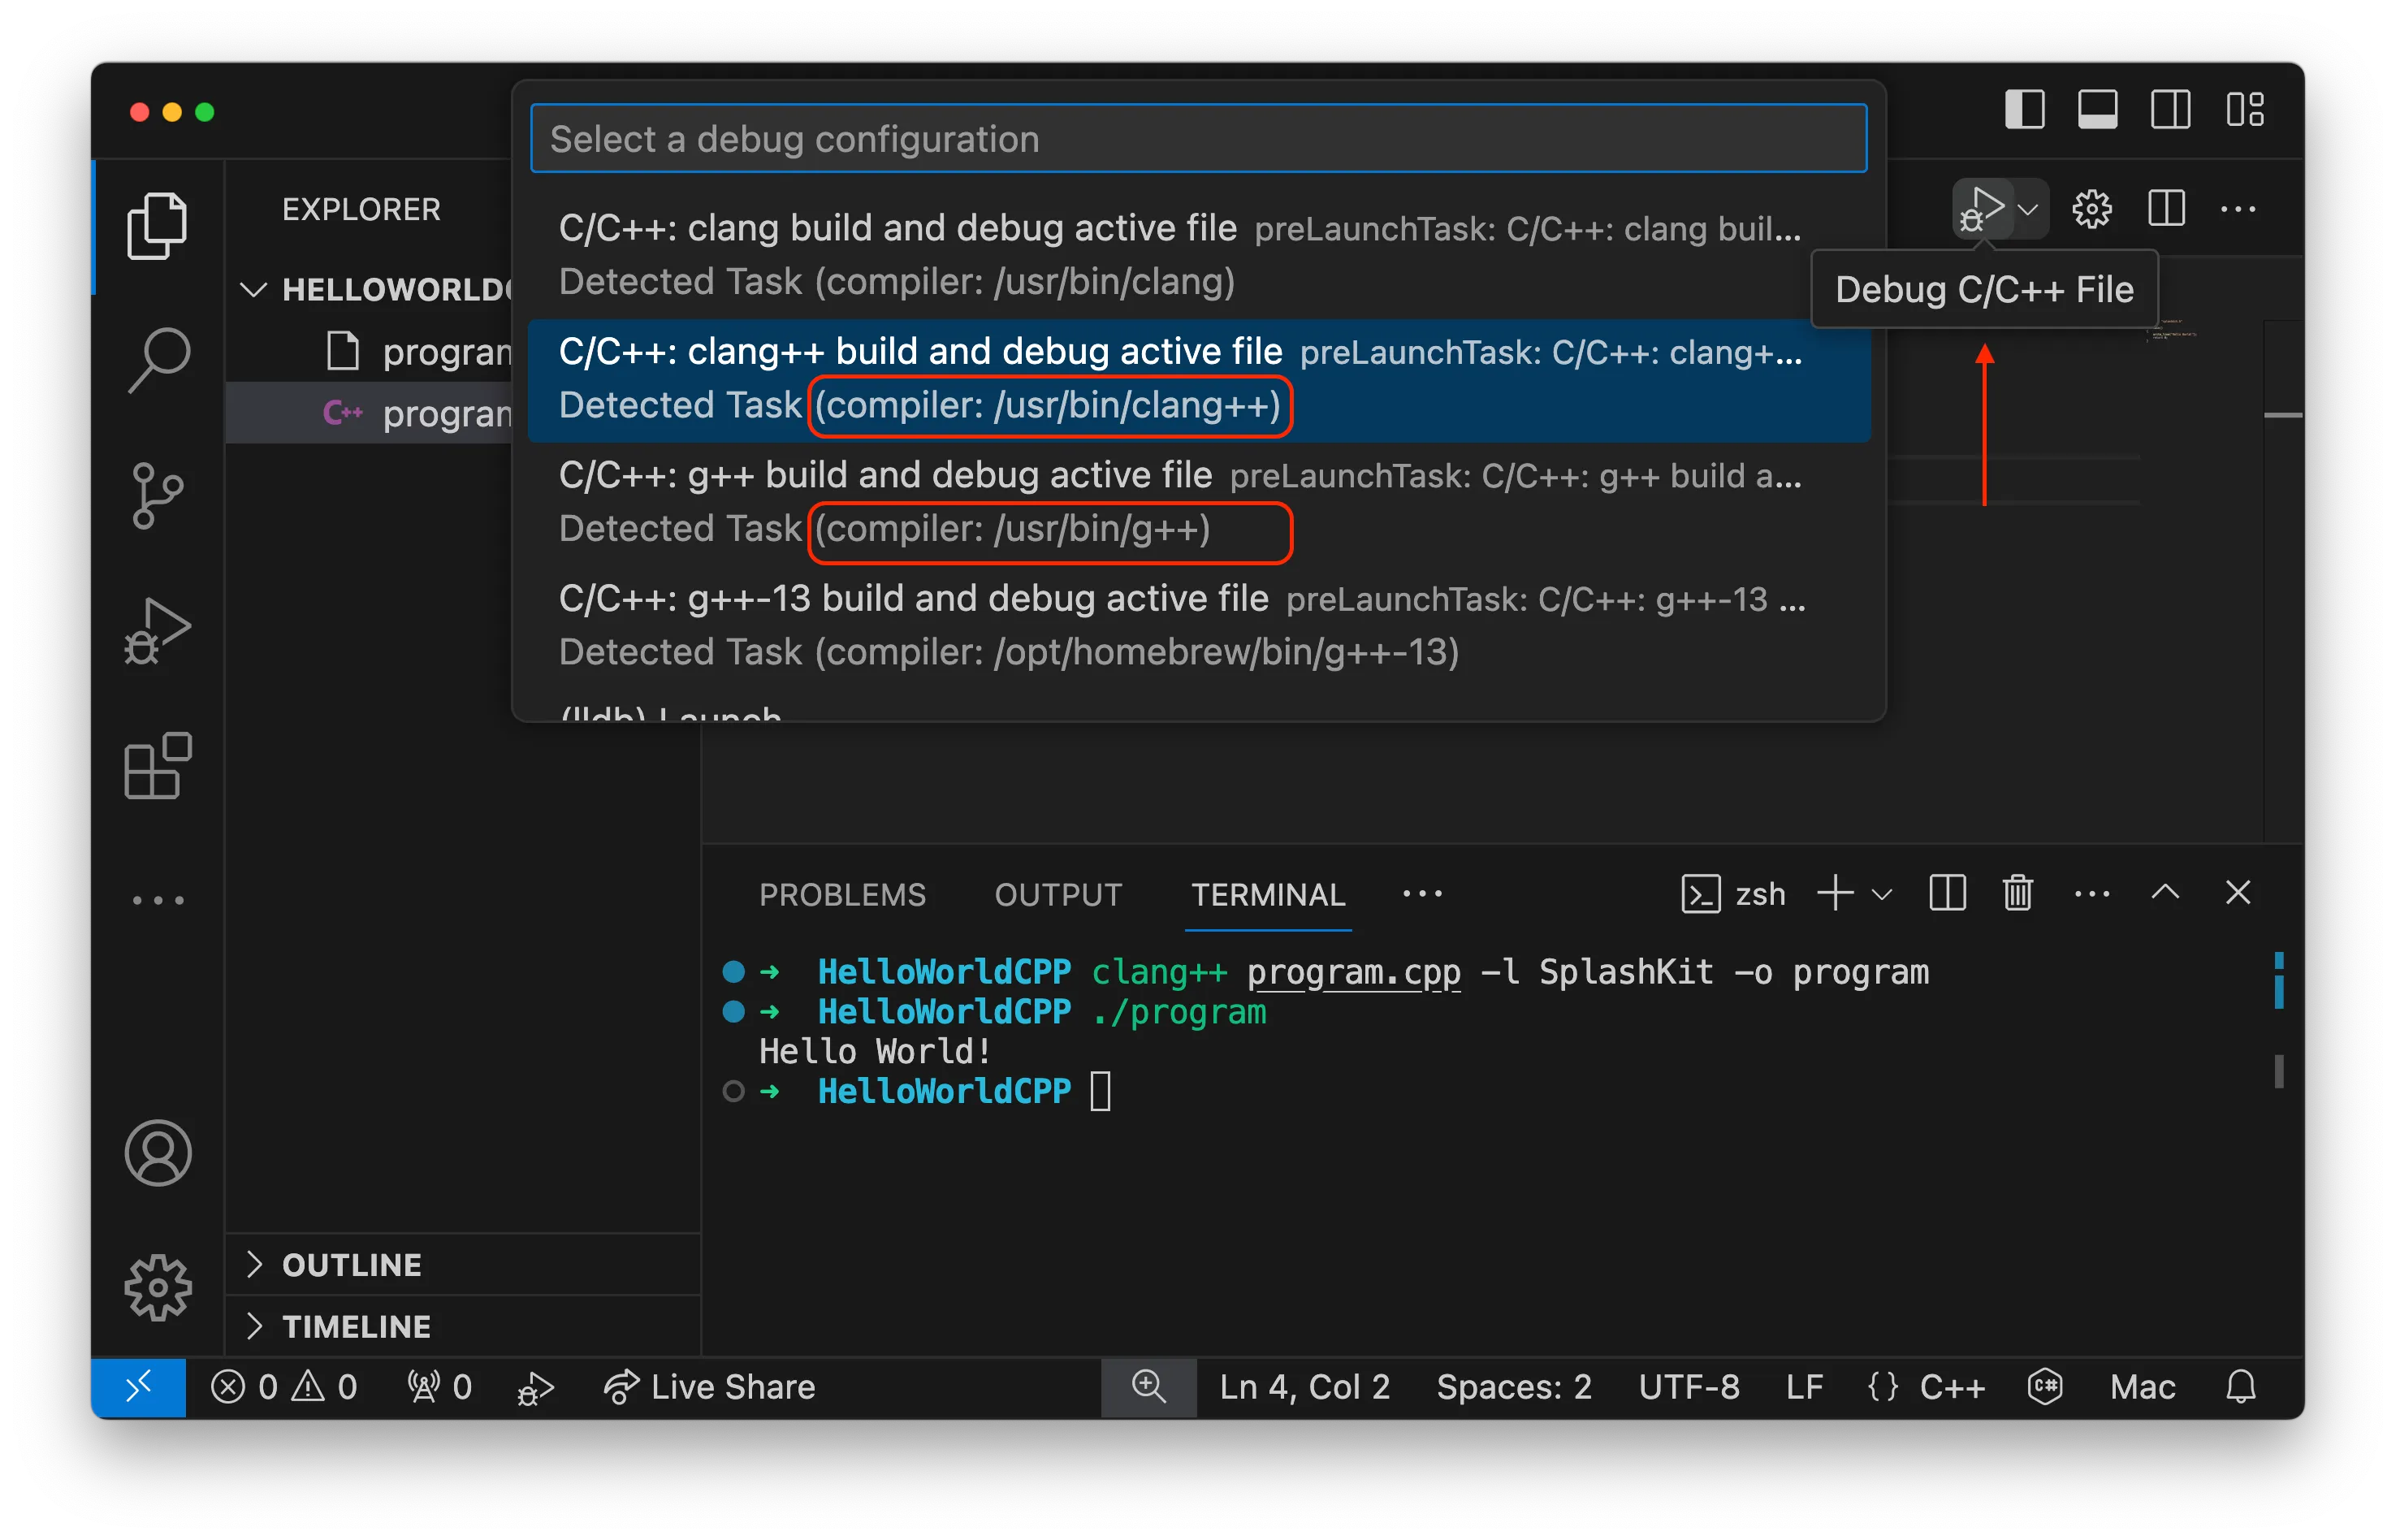Open the Accounts menu icon
Screen dimensions: 2396x1540
(157, 1153)
